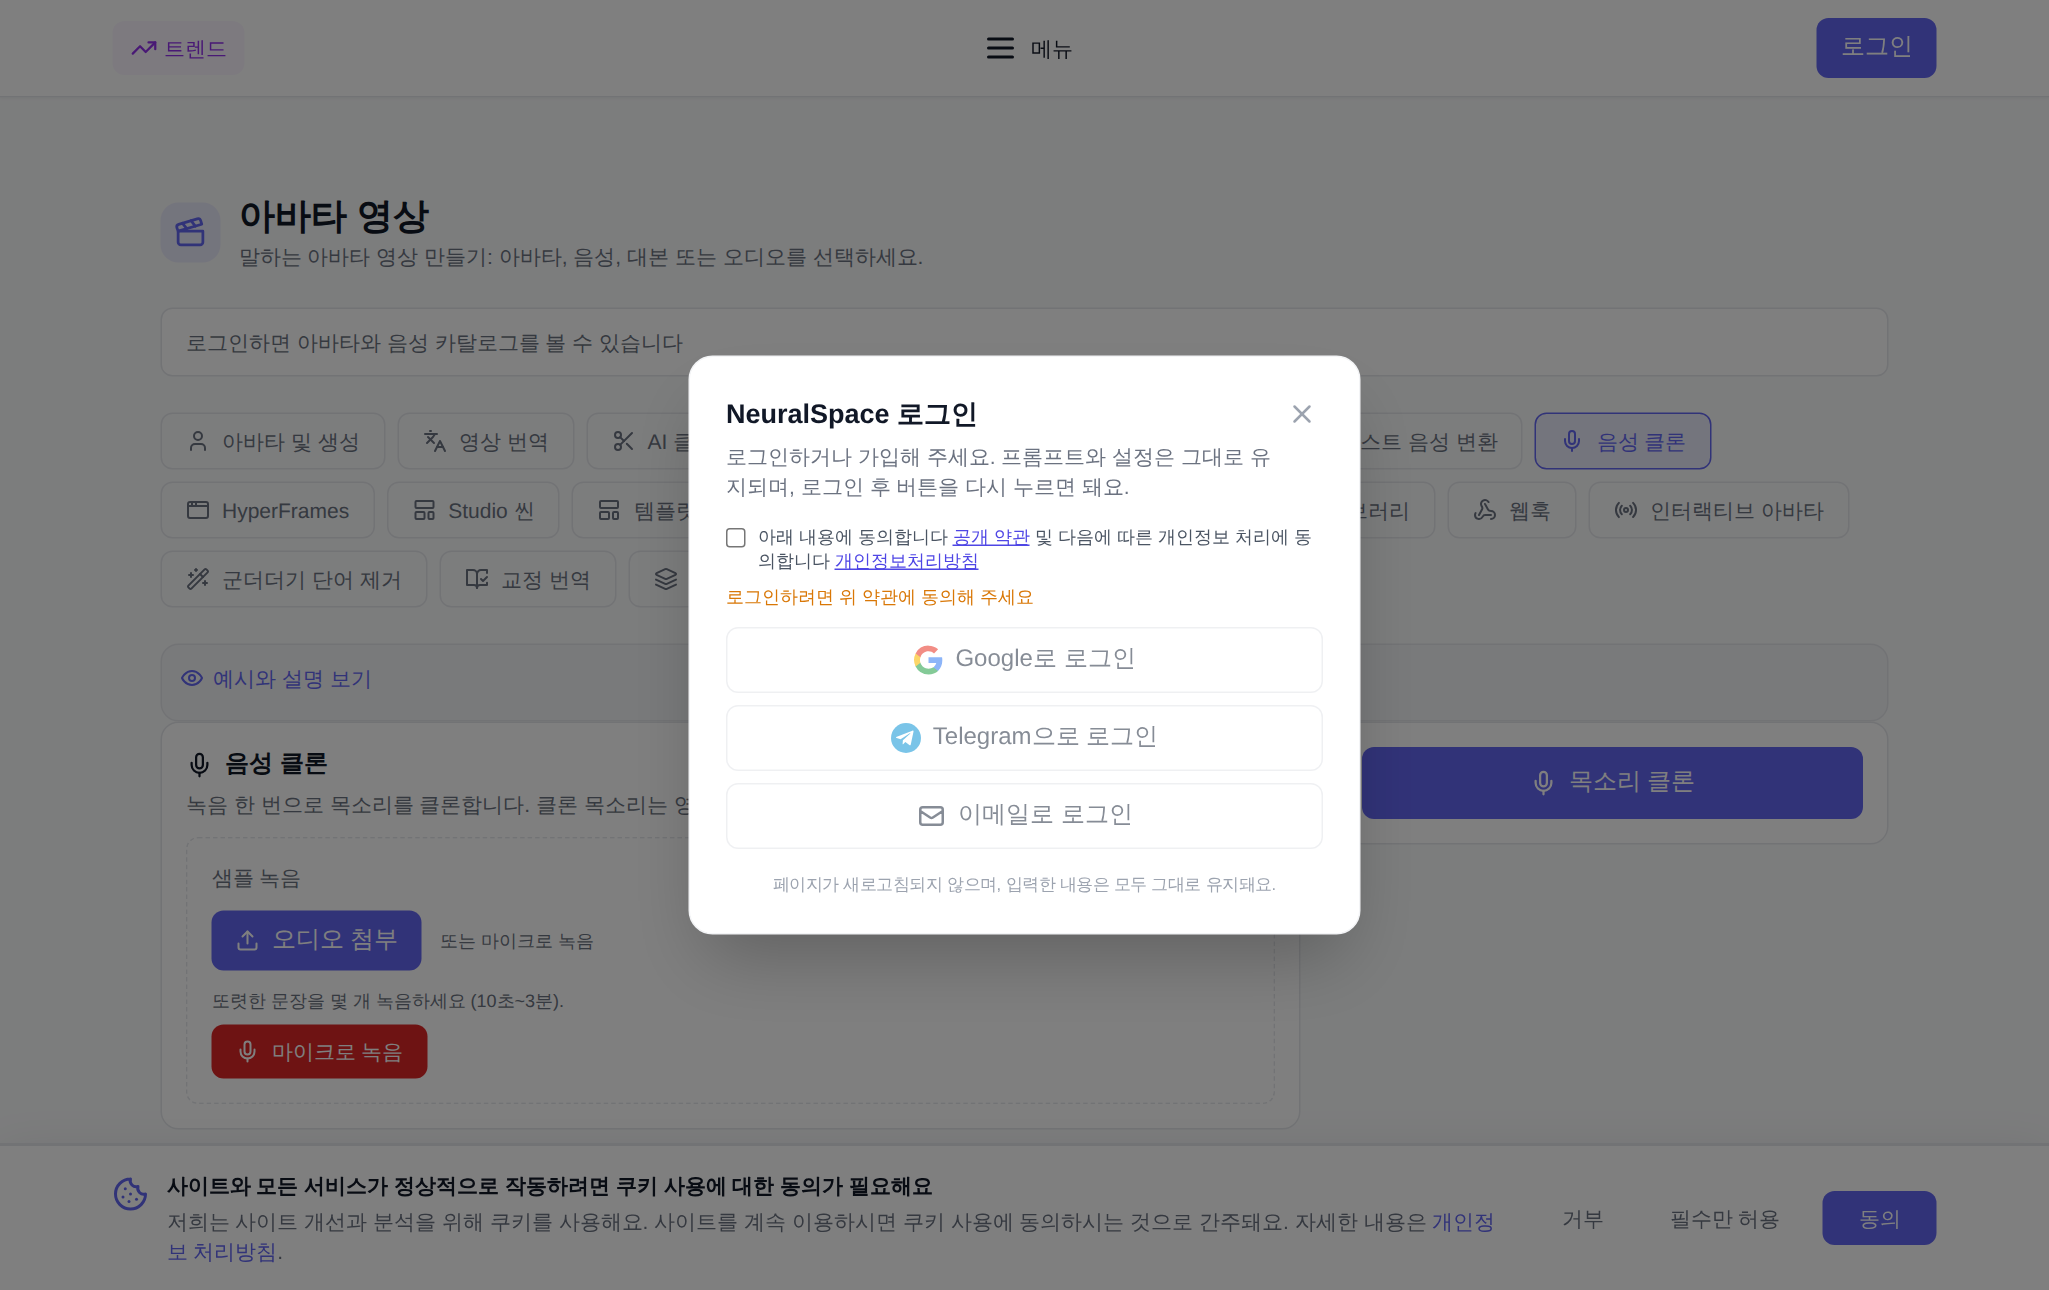Select the 인터랙티브 아바타 tab
The image size is (2049, 1290).
pyautogui.click(x=1719, y=510)
